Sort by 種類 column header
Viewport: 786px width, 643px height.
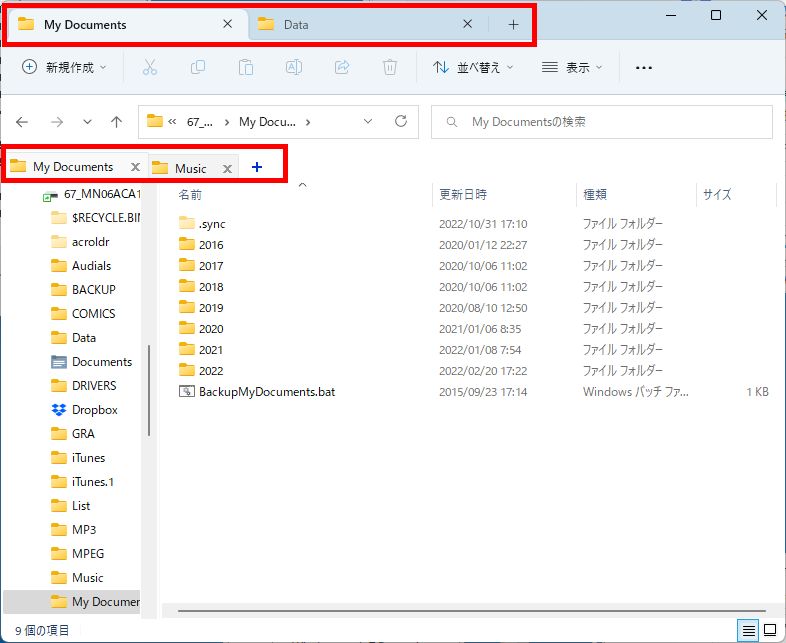(595, 194)
